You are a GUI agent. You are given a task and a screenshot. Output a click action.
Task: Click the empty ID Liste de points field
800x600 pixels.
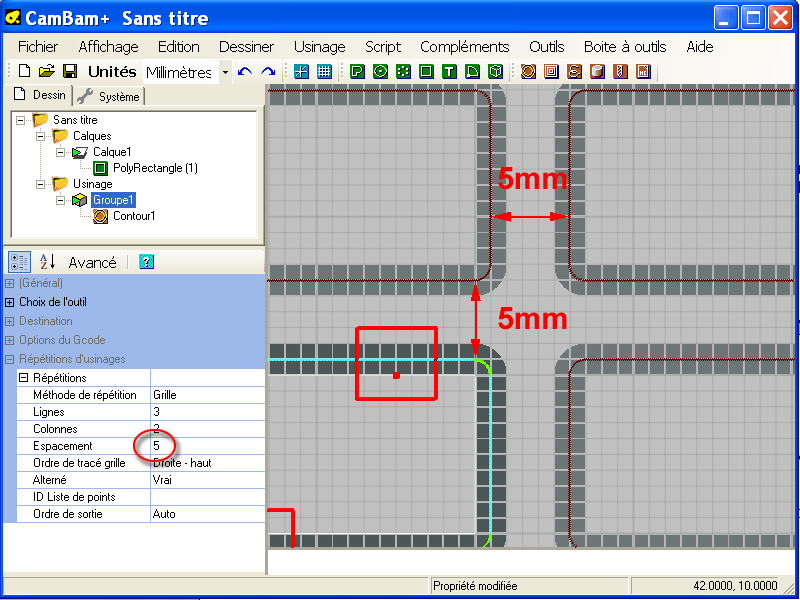[x=208, y=497]
